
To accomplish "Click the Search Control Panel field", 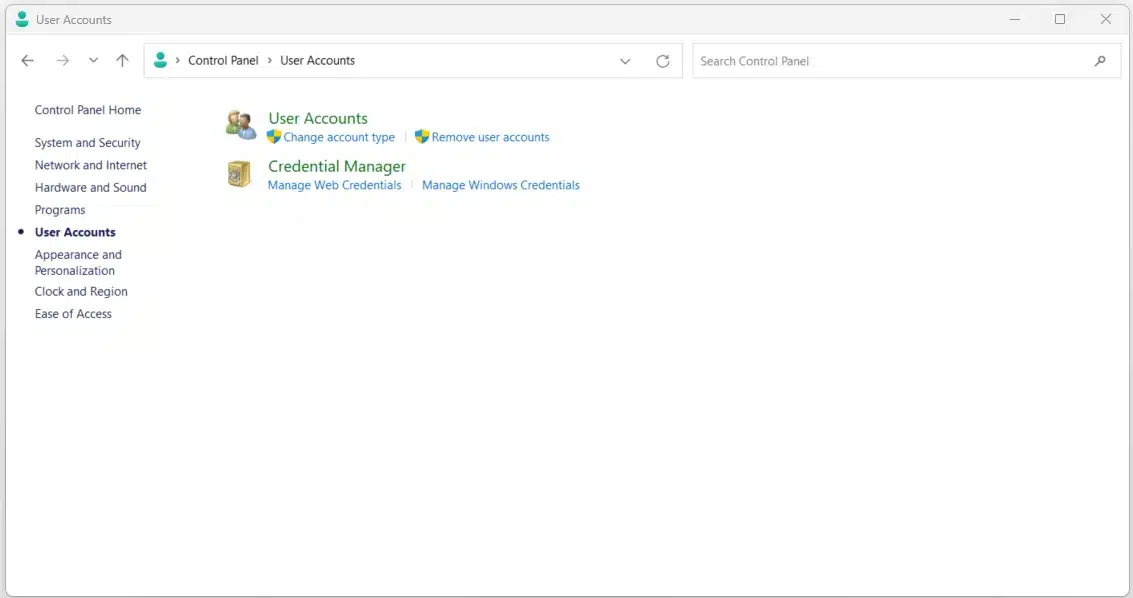I will [x=880, y=60].
